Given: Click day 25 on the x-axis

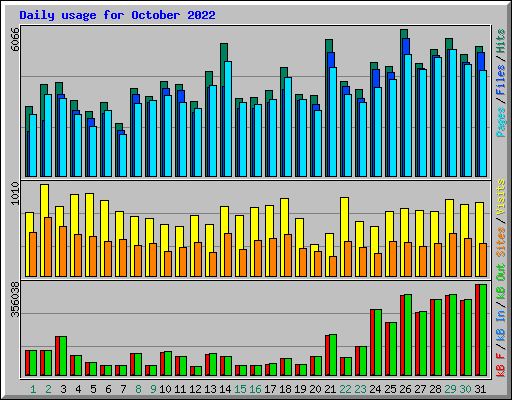Looking at the screenshot, I should pos(390,389).
